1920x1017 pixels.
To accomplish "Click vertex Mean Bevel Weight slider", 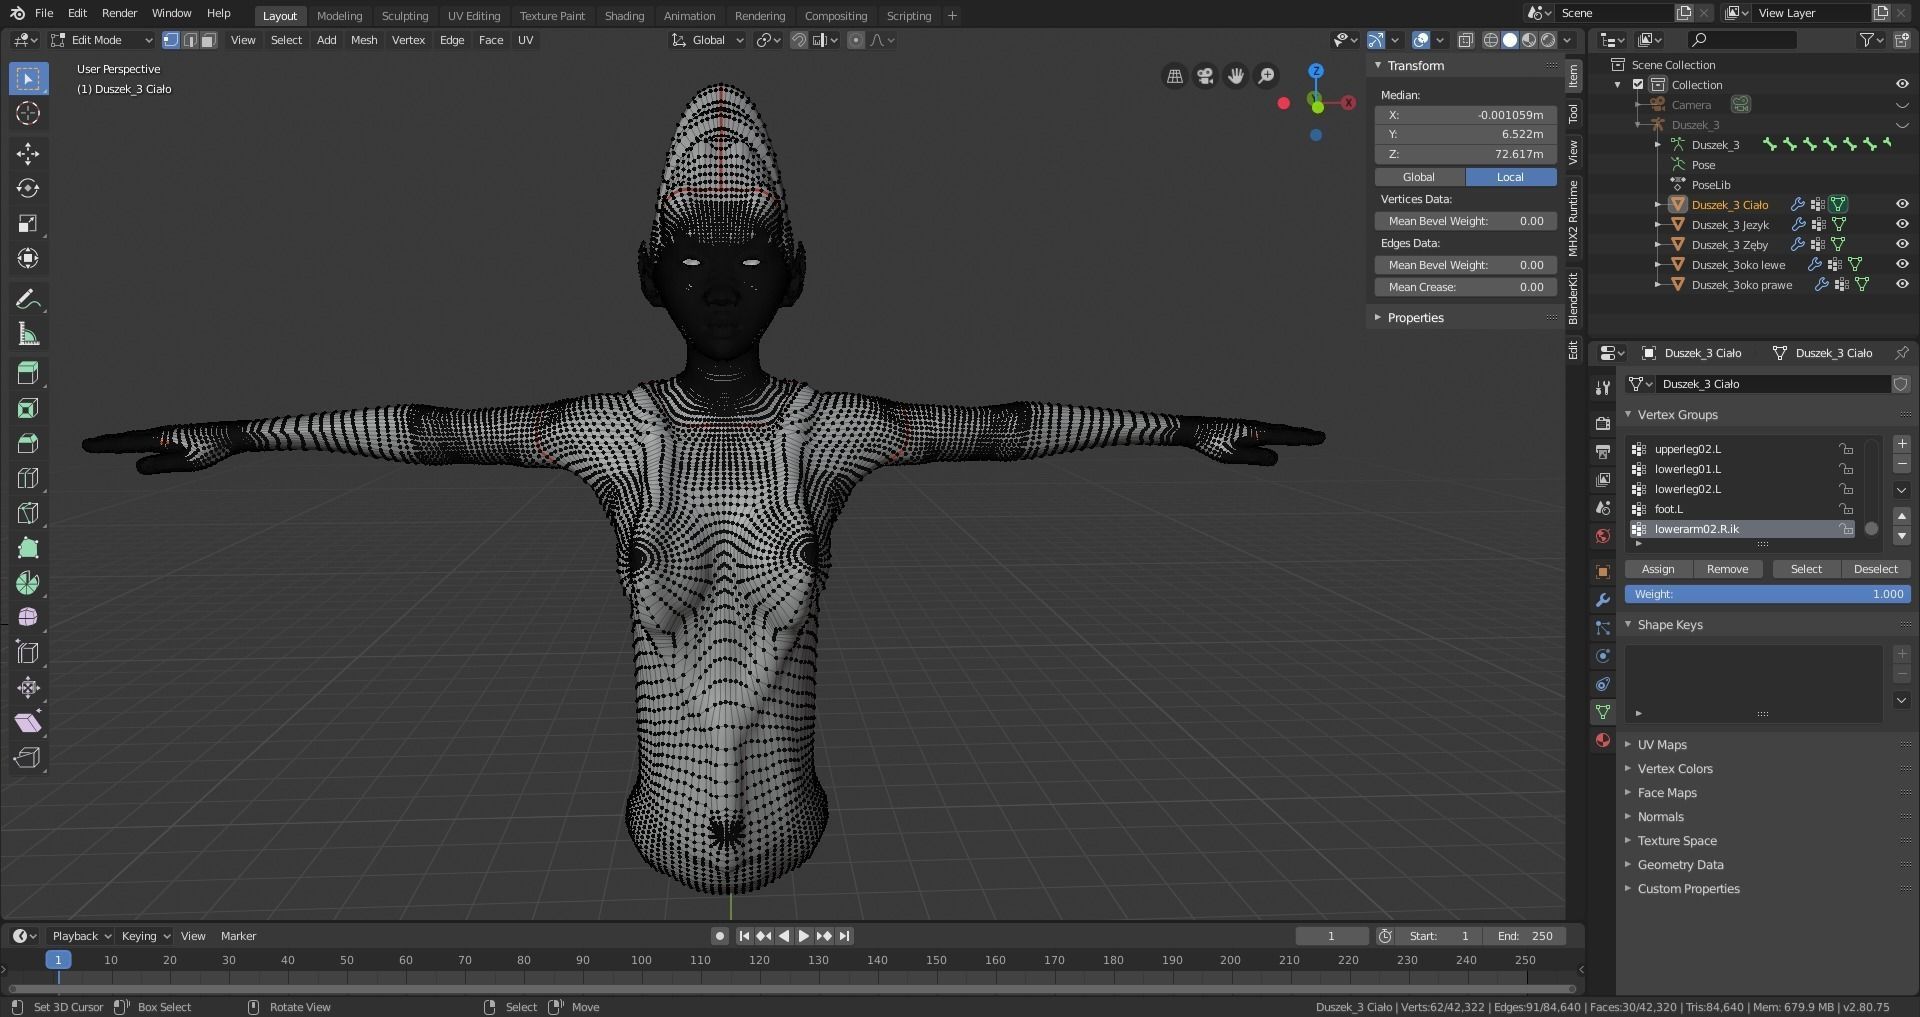I will 1466,221.
